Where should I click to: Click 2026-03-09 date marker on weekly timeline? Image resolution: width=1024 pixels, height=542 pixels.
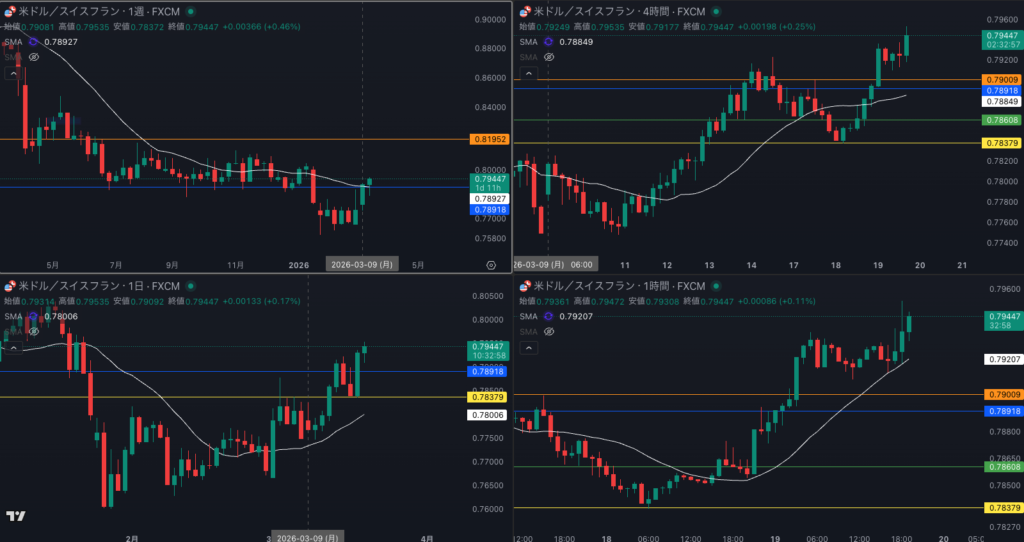362,265
